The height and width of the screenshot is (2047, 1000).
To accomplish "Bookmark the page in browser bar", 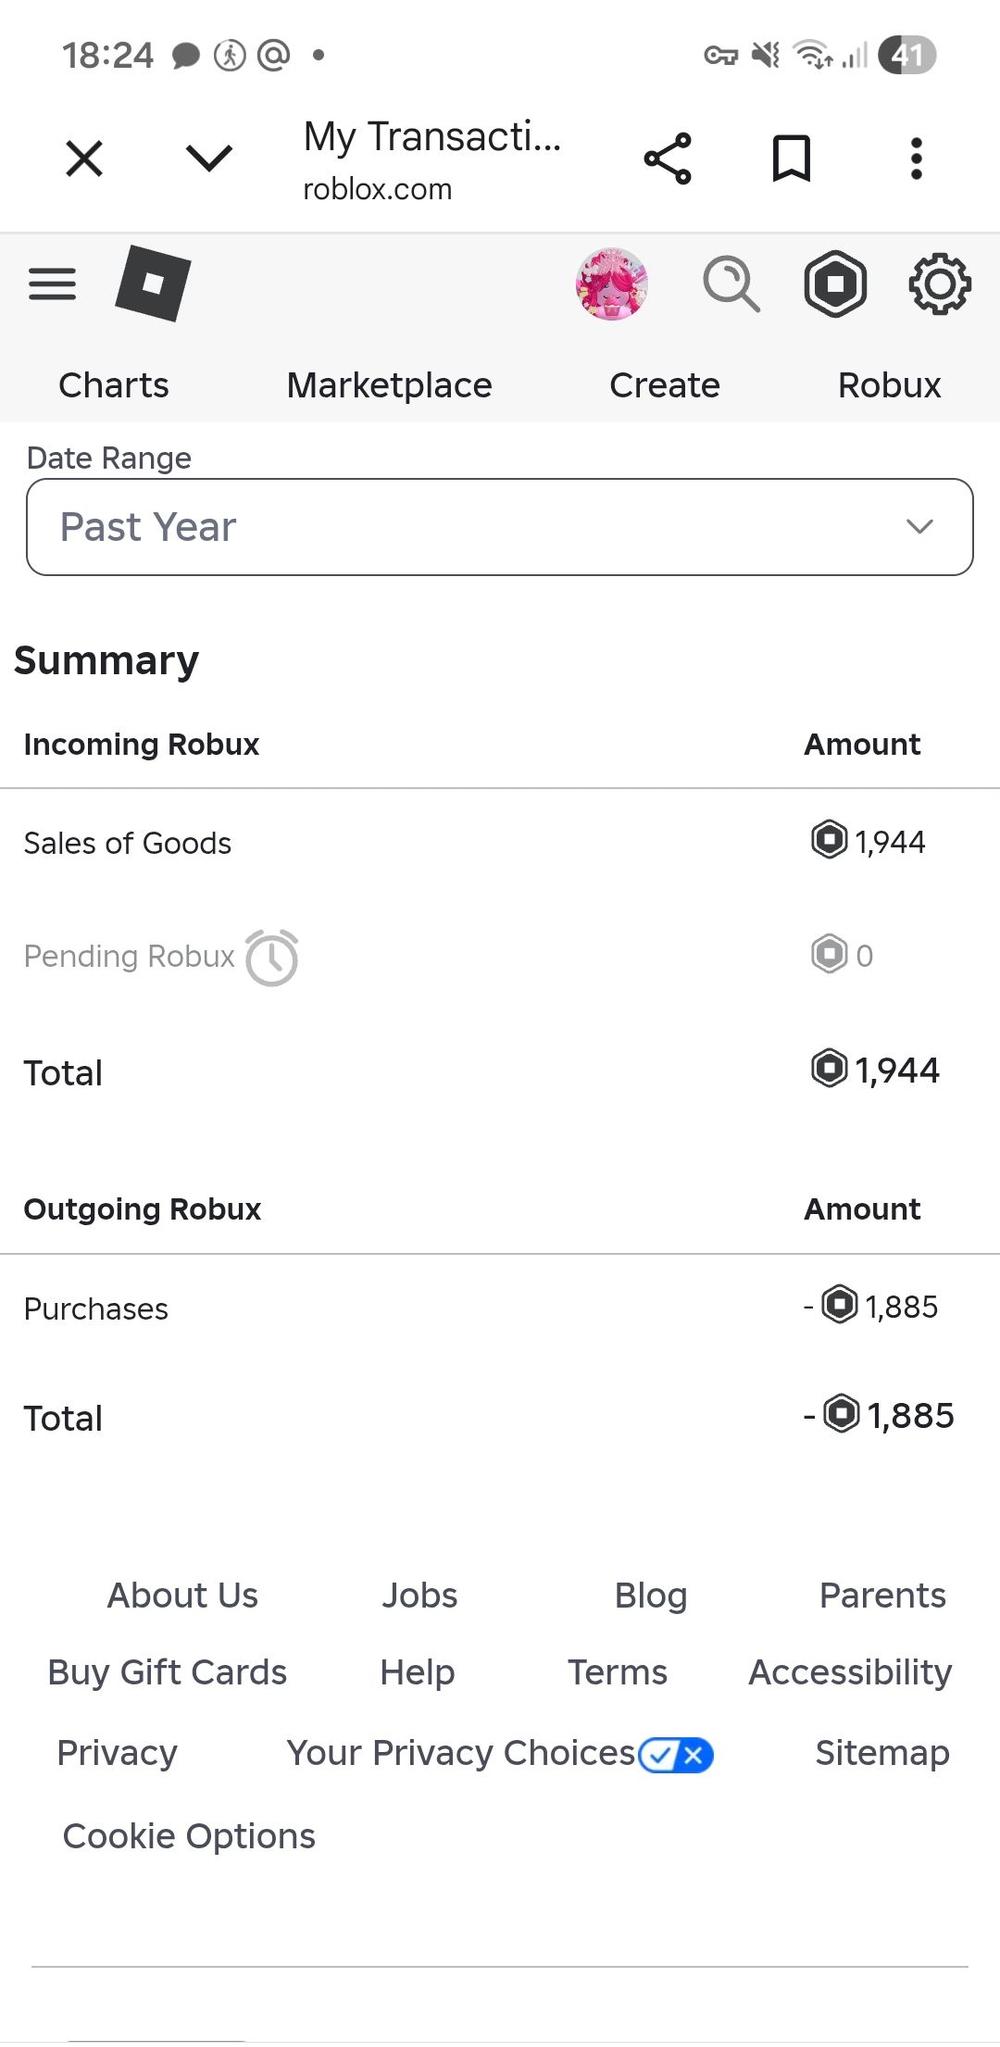I will (x=791, y=159).
